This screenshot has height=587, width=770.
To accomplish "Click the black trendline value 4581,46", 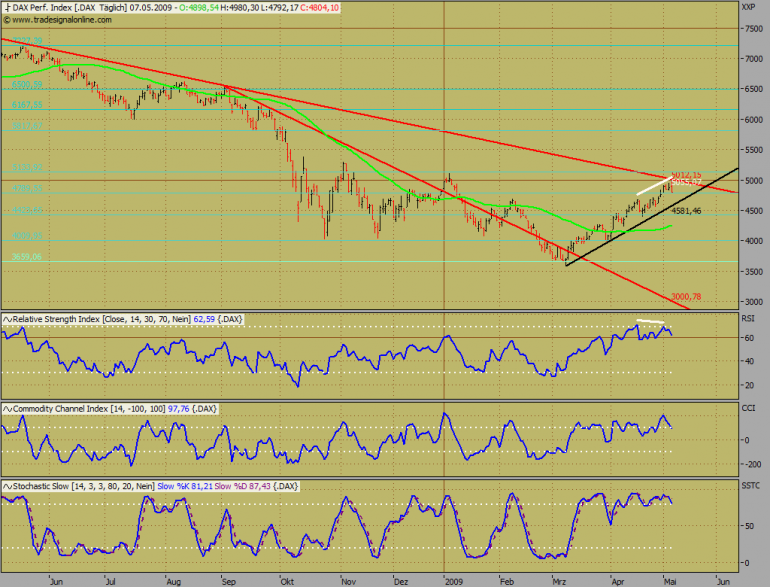I will [686, 211].
